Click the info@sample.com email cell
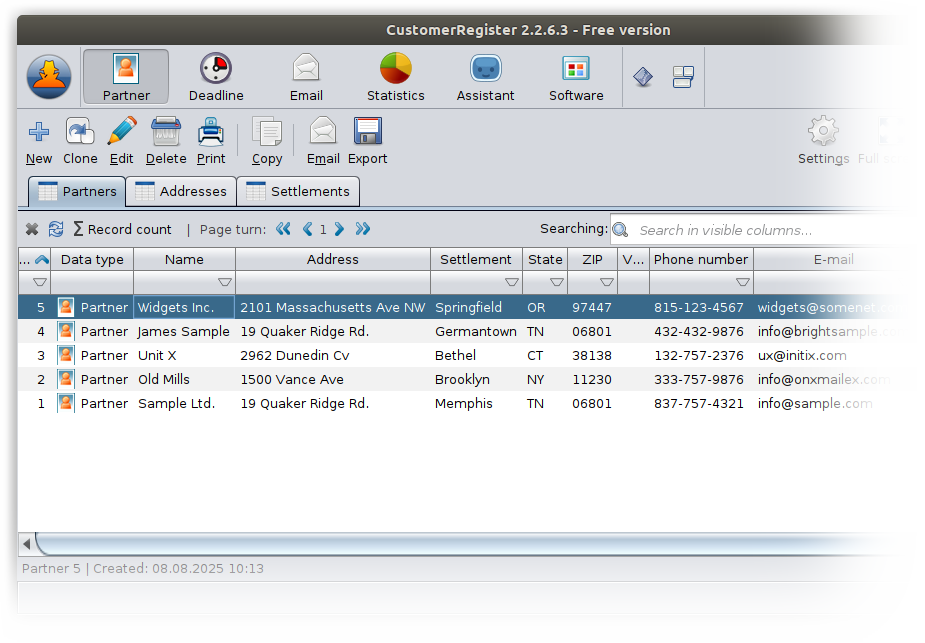This screenshot has height=643, width=925. tap(815, 403)
